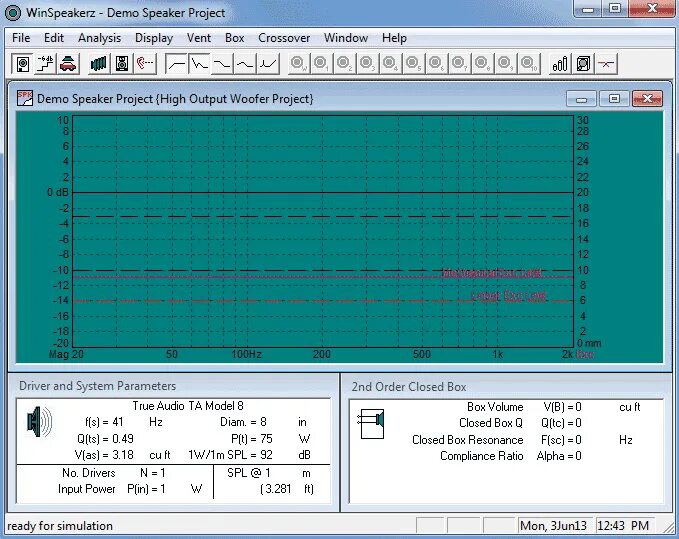Image resolution: width=679 pixels, height=539 pixels.
Task: Open the Edit menu
Action: click(x=54, y=38)
